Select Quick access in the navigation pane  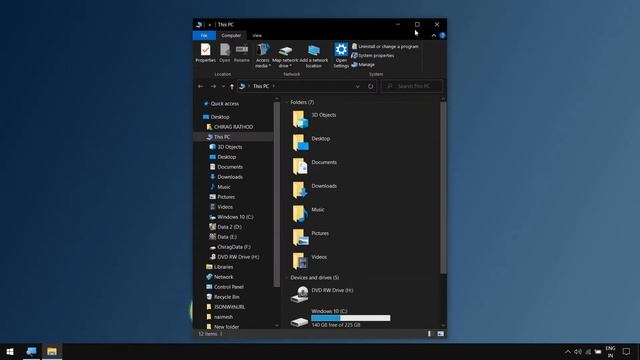coord(221,104)
